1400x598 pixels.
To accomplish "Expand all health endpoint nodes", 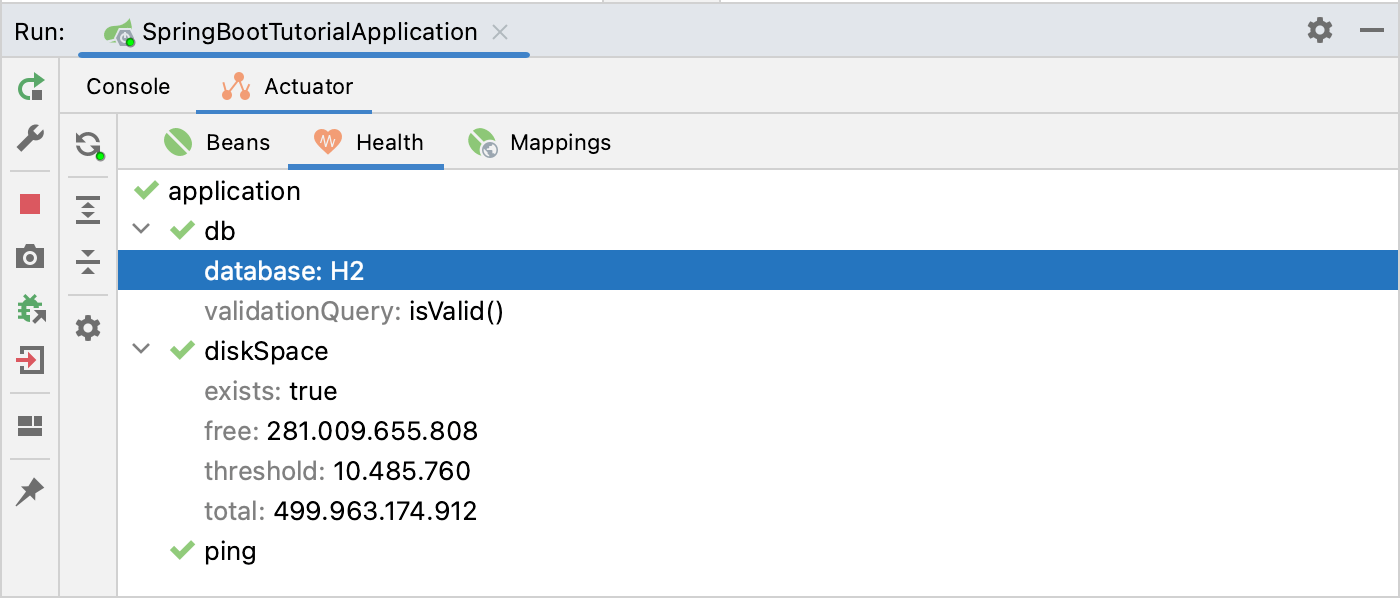I will click(x=88, y=210).
